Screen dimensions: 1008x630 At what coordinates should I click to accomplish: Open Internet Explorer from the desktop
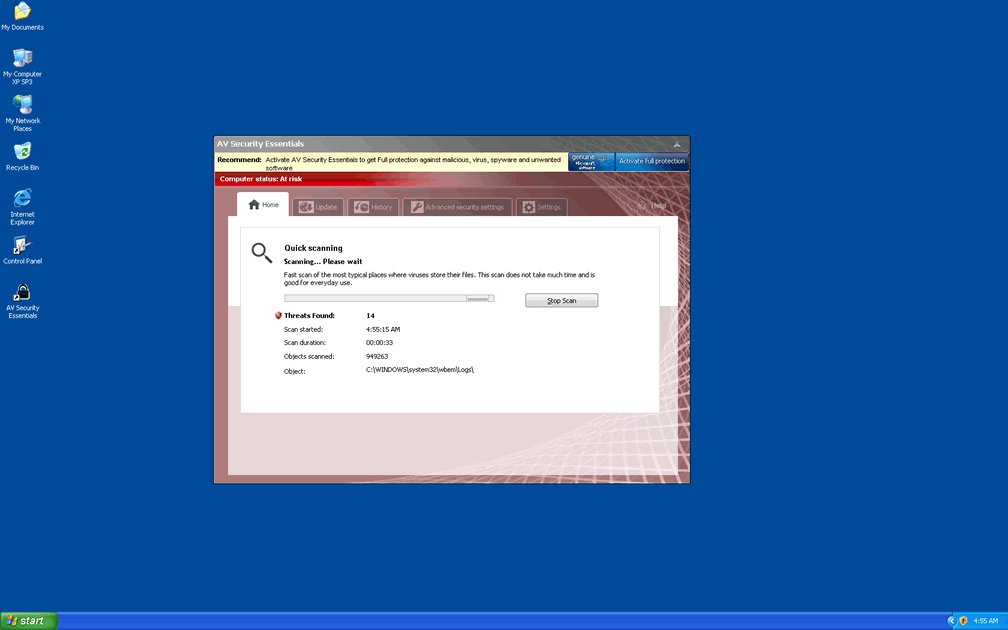click(x=22, y=199)
